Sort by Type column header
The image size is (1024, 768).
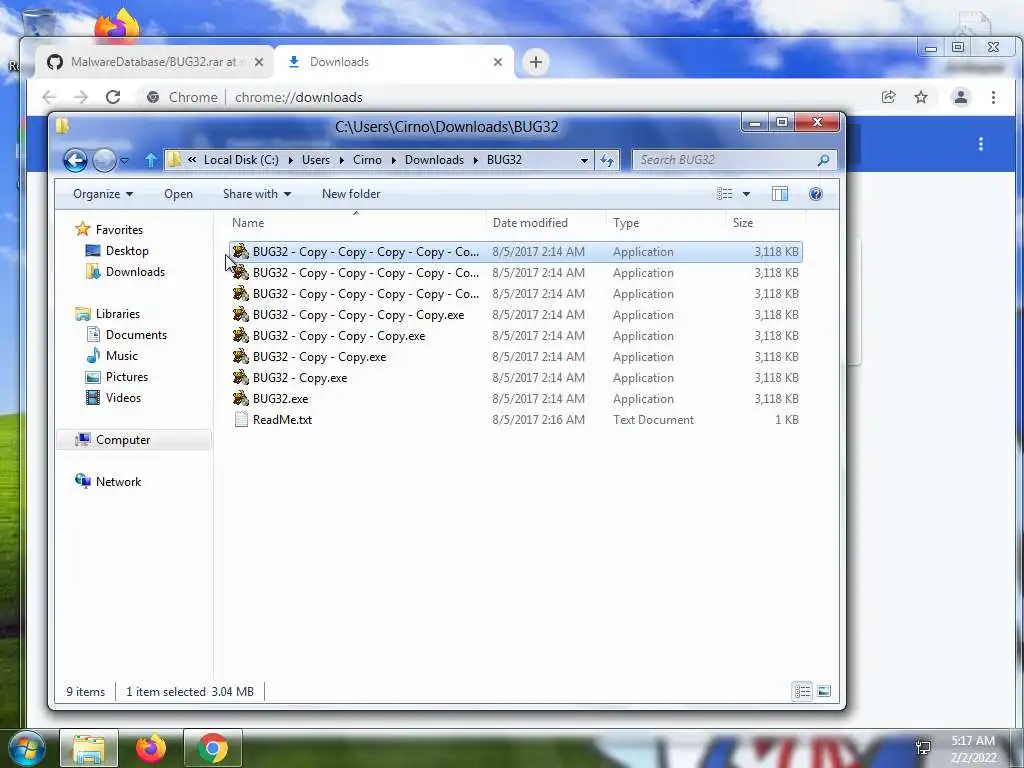tap(665, 223)
